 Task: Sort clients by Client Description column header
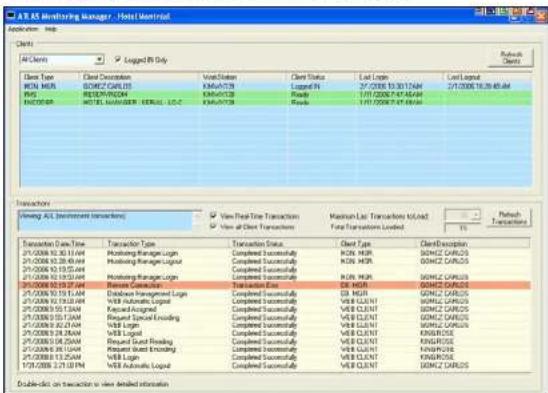(x=139, y=77)
